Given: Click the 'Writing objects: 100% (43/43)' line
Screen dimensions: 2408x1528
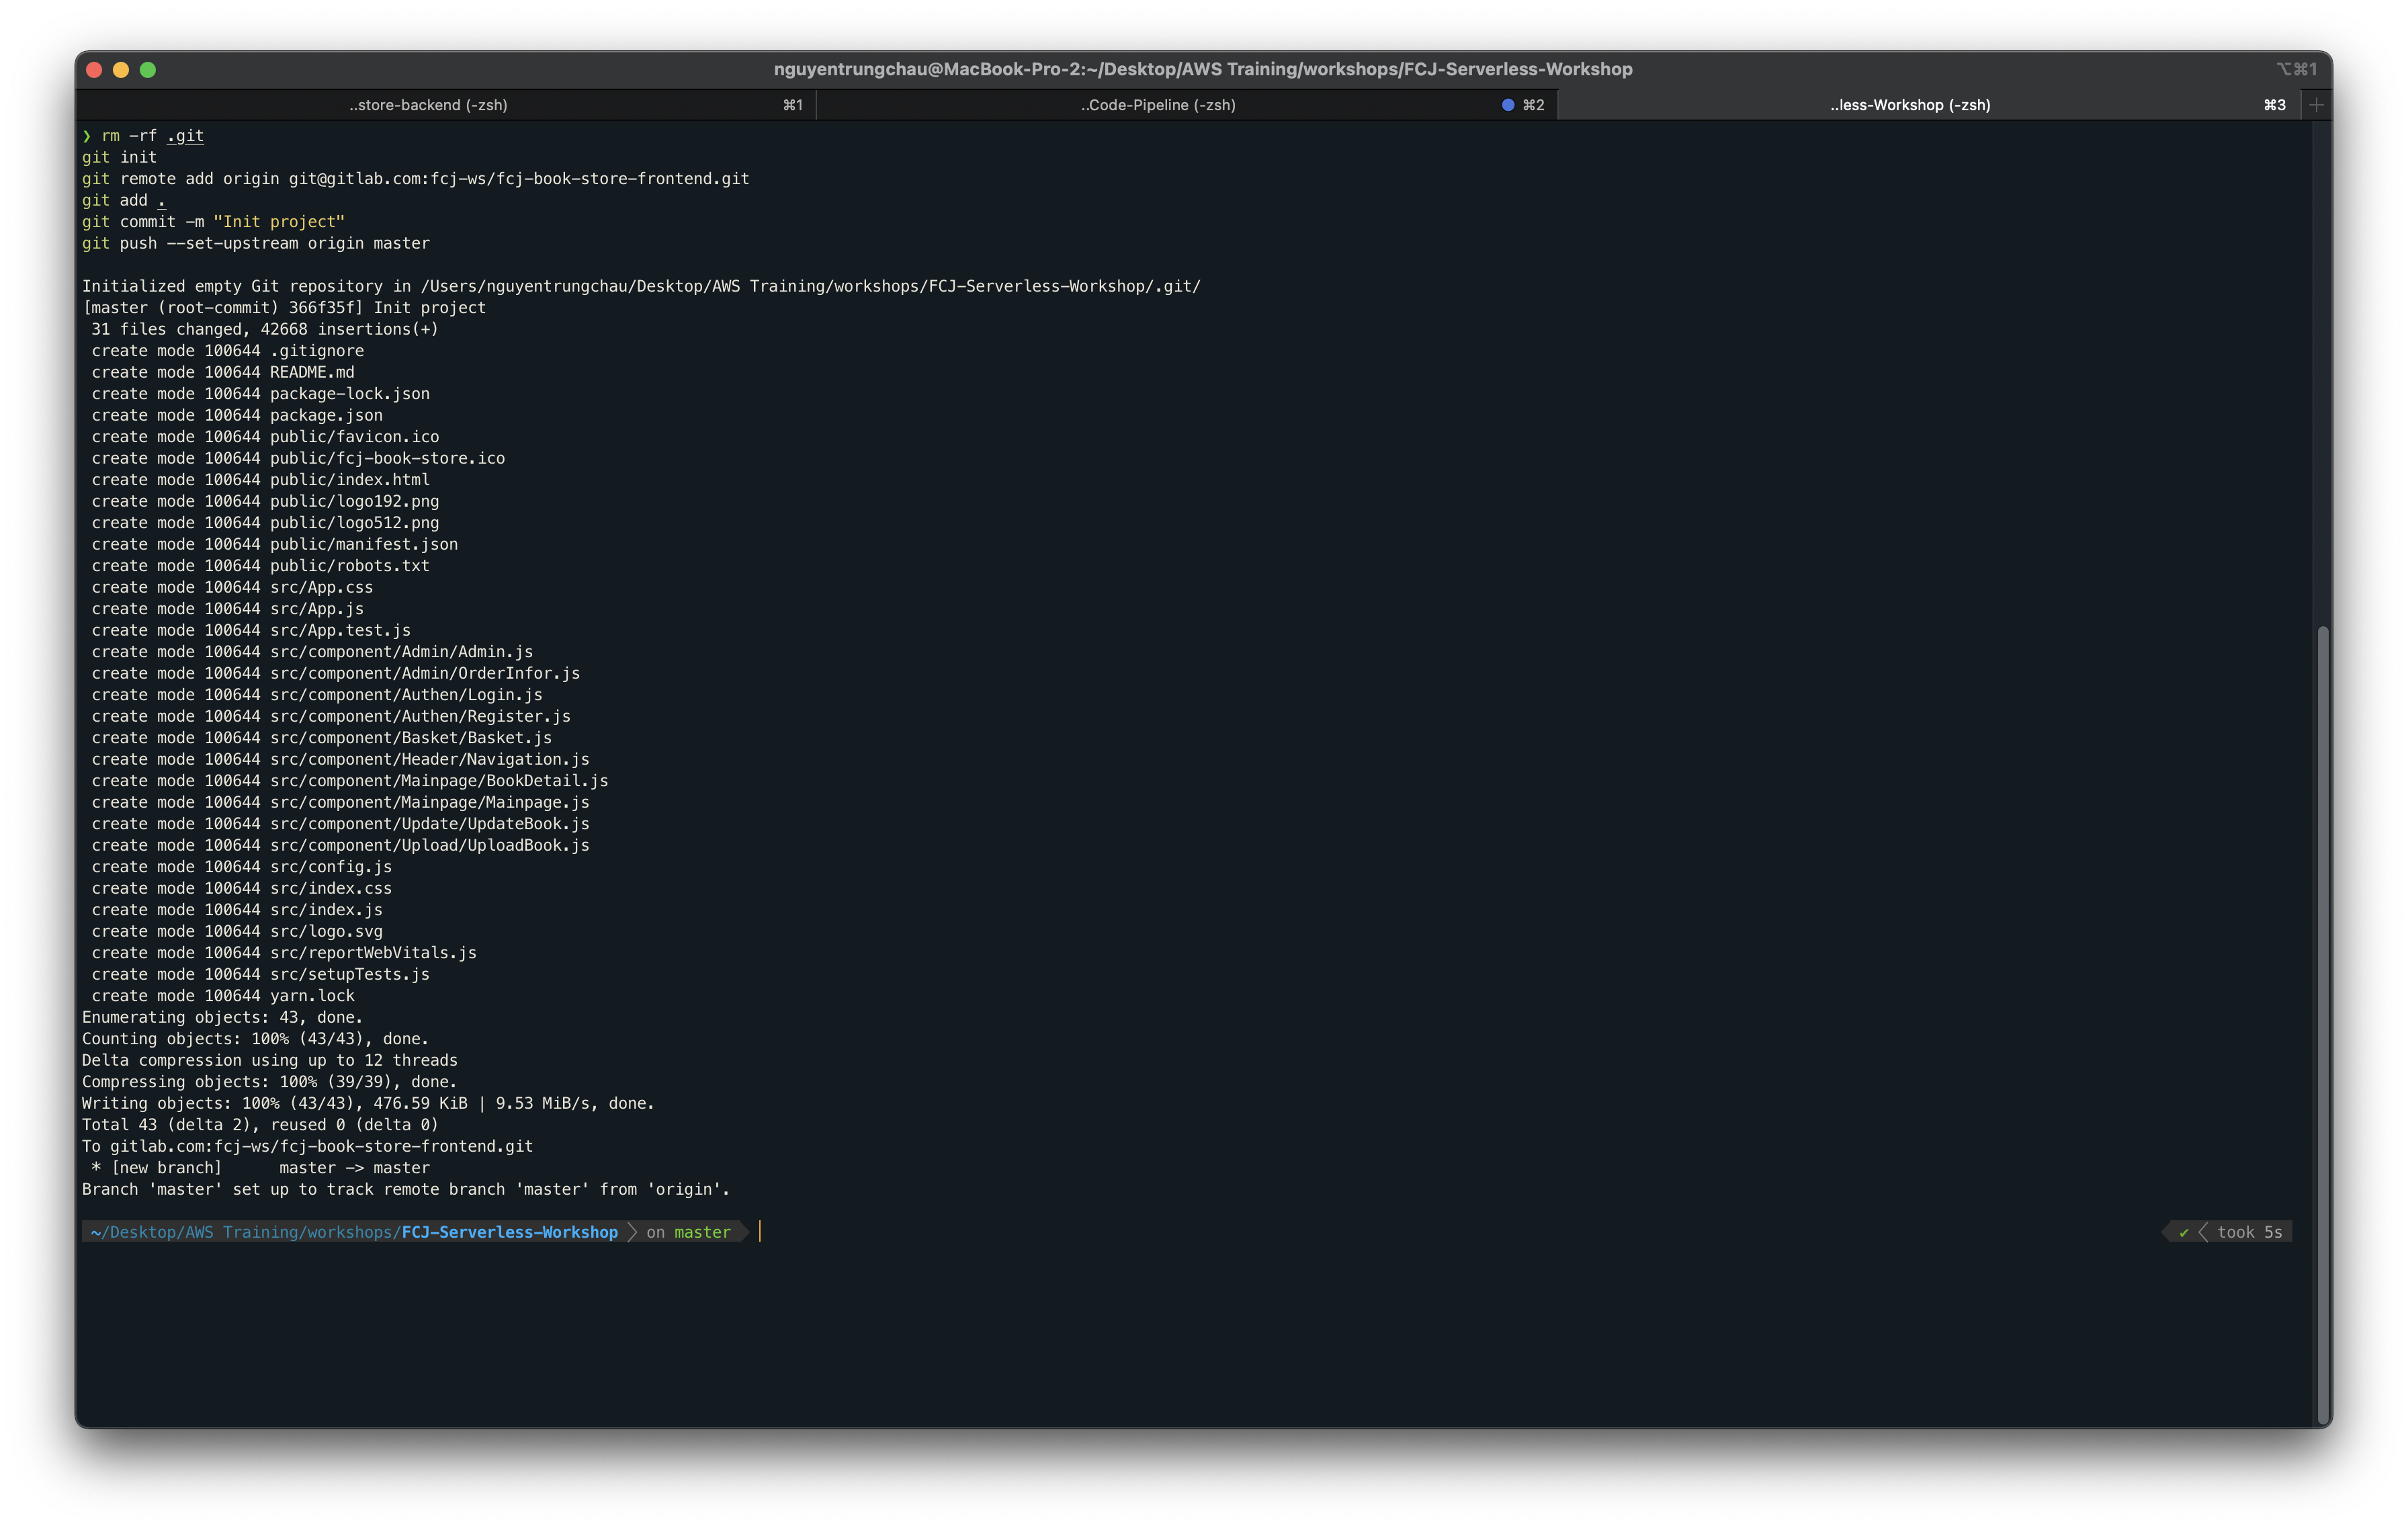Looking at the screenshot, I should coord(368,1103).
